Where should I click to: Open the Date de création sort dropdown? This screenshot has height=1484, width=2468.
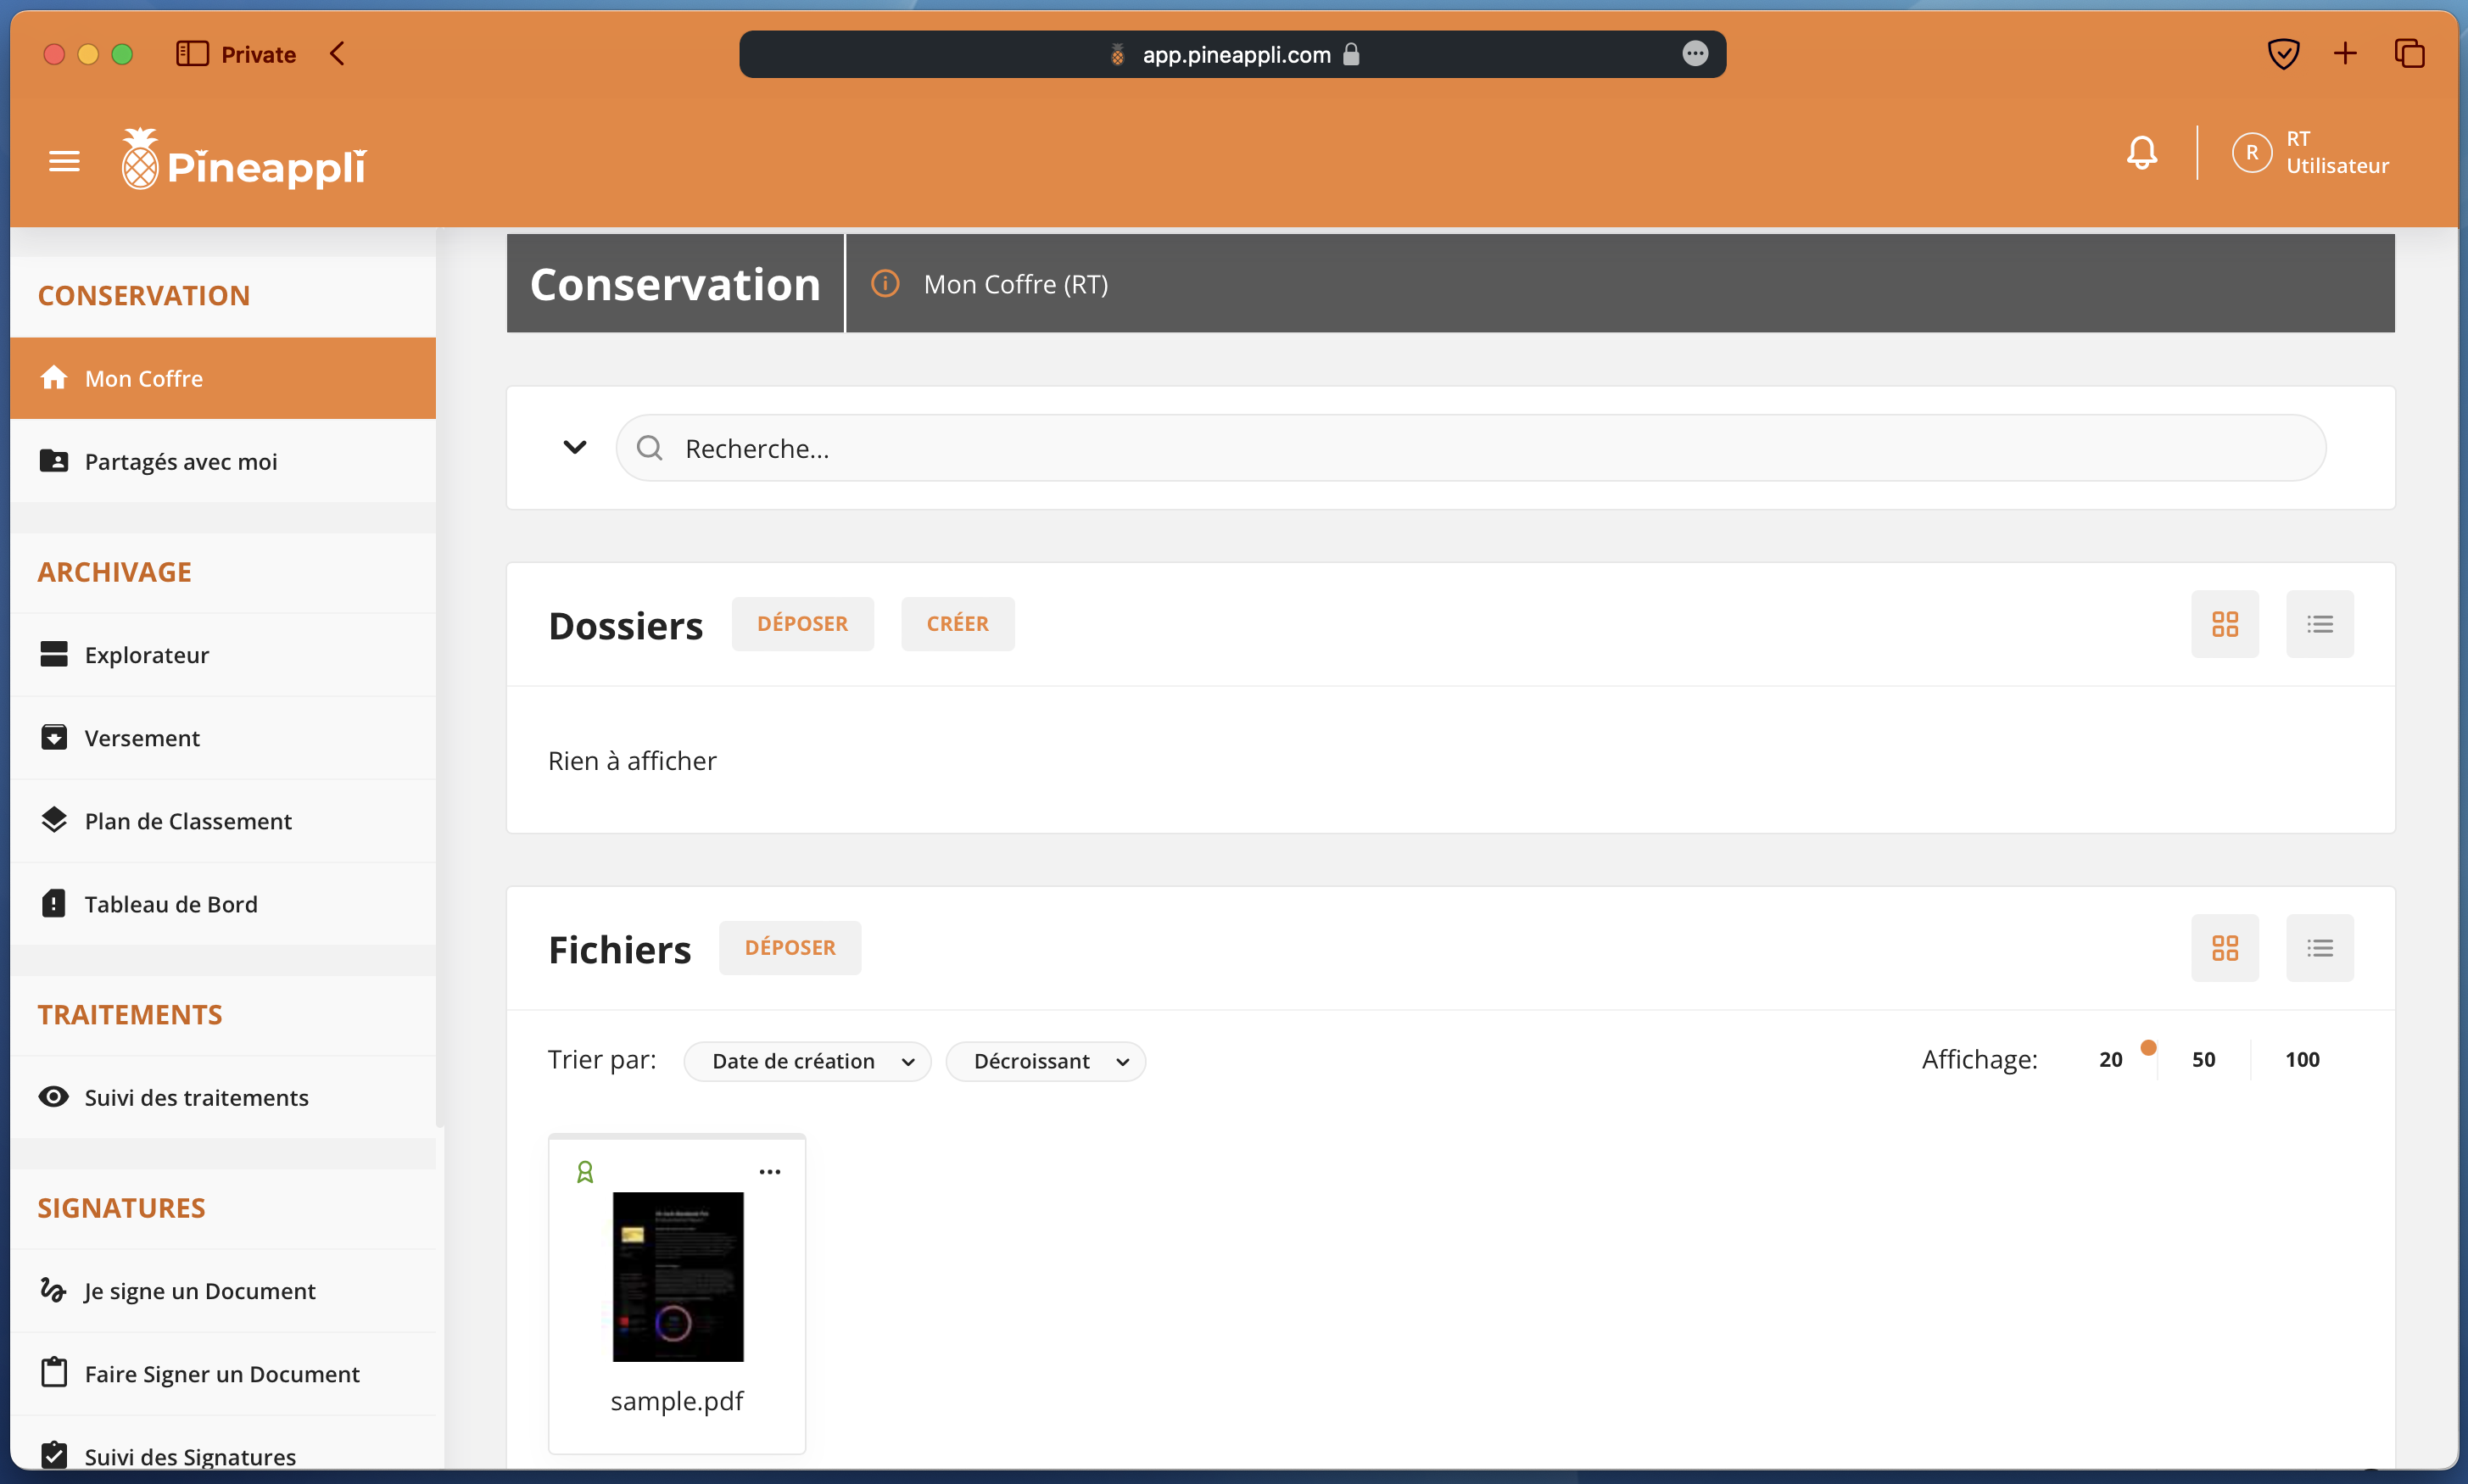pos(807,1061)
